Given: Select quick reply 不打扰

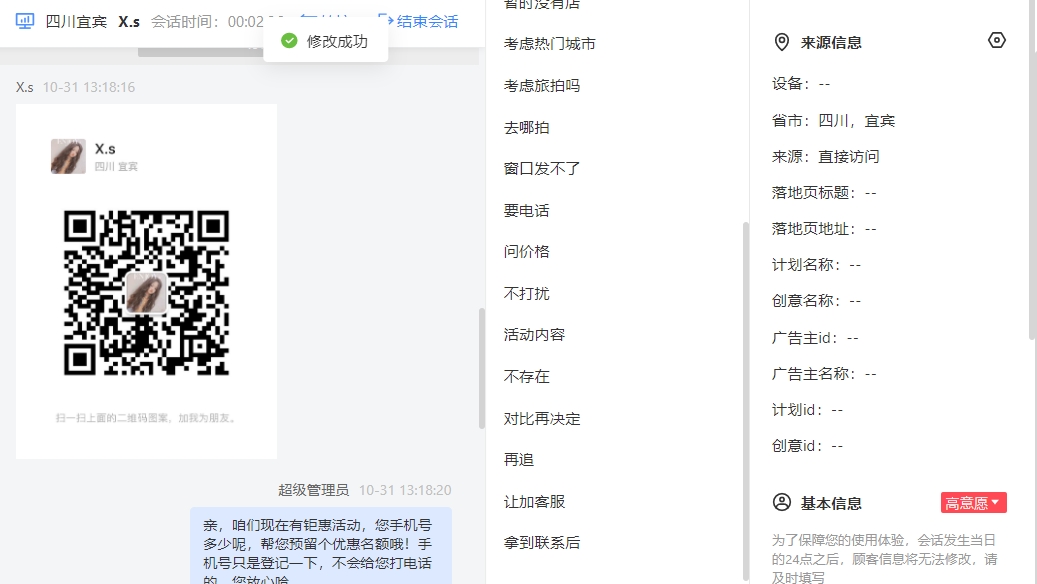Looking at the screenshot, I should tap(526, 293).
